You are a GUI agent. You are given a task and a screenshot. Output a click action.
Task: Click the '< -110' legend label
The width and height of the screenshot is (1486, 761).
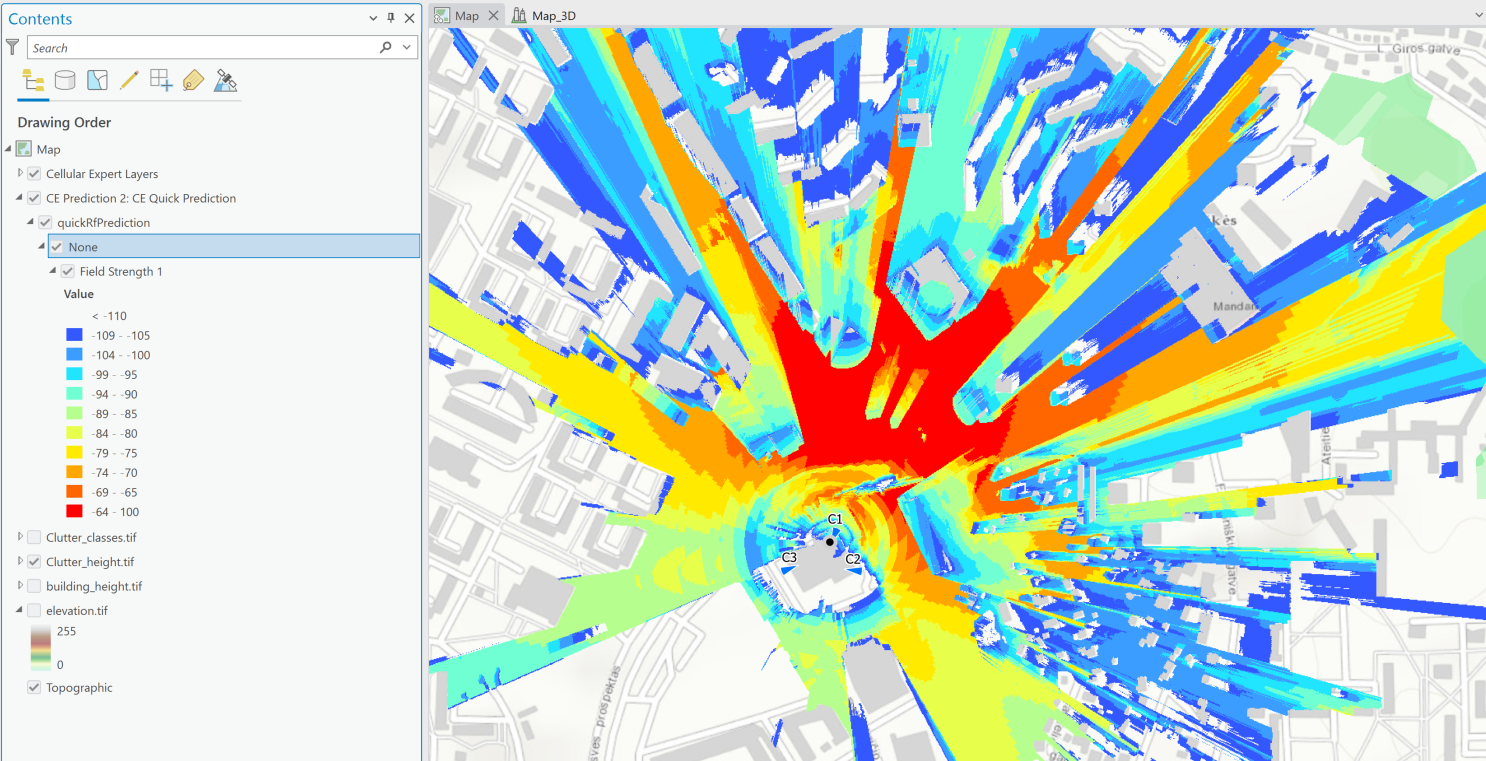point(109,316)
